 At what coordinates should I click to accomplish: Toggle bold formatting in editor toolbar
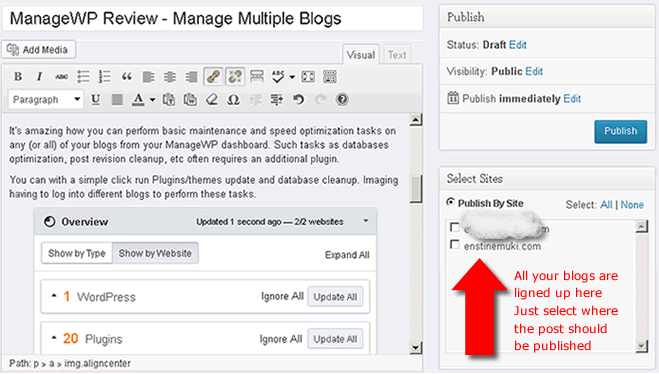pos(18,76)
